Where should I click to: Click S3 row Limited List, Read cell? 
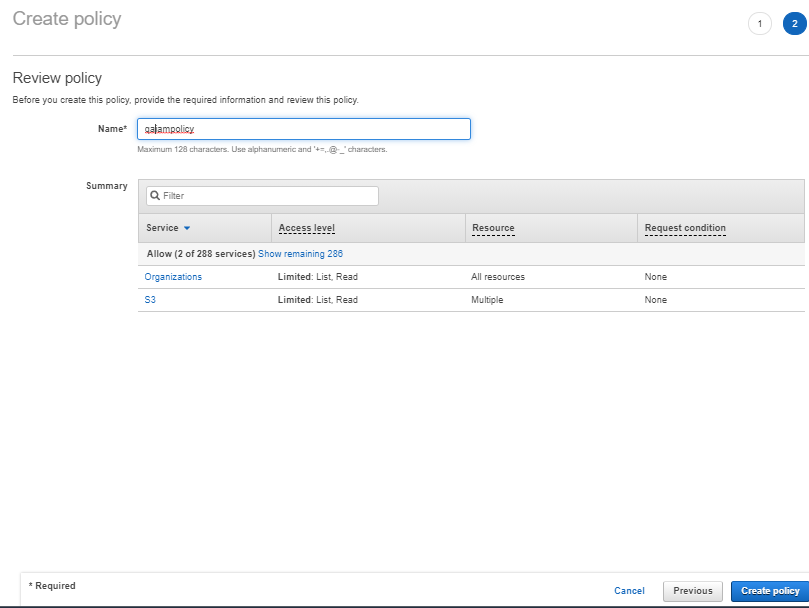pyautogui.click(x=317, y=300)
